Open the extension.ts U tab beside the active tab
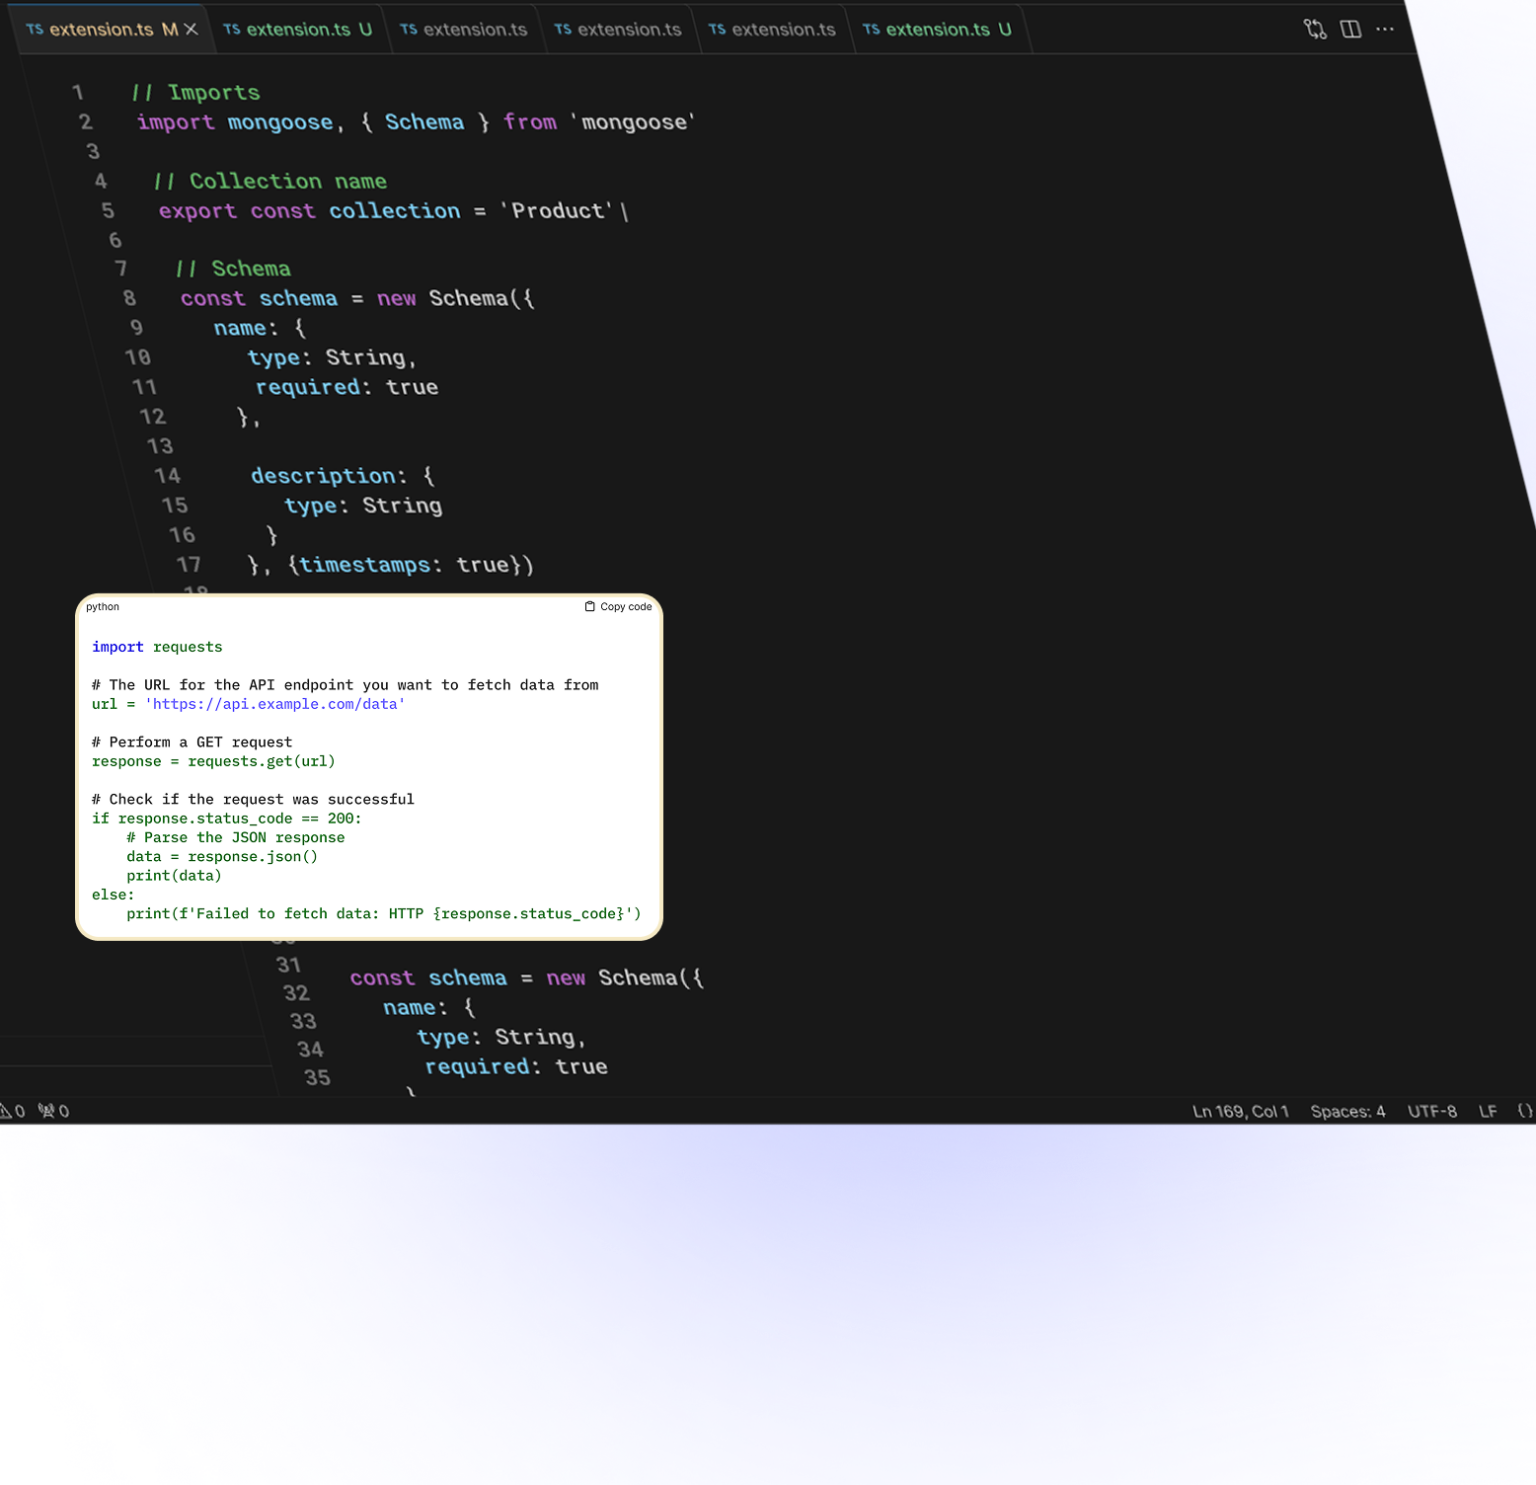Image resolution: width=1536 pixels, height=1485 pixels. [x=298, y=30]
